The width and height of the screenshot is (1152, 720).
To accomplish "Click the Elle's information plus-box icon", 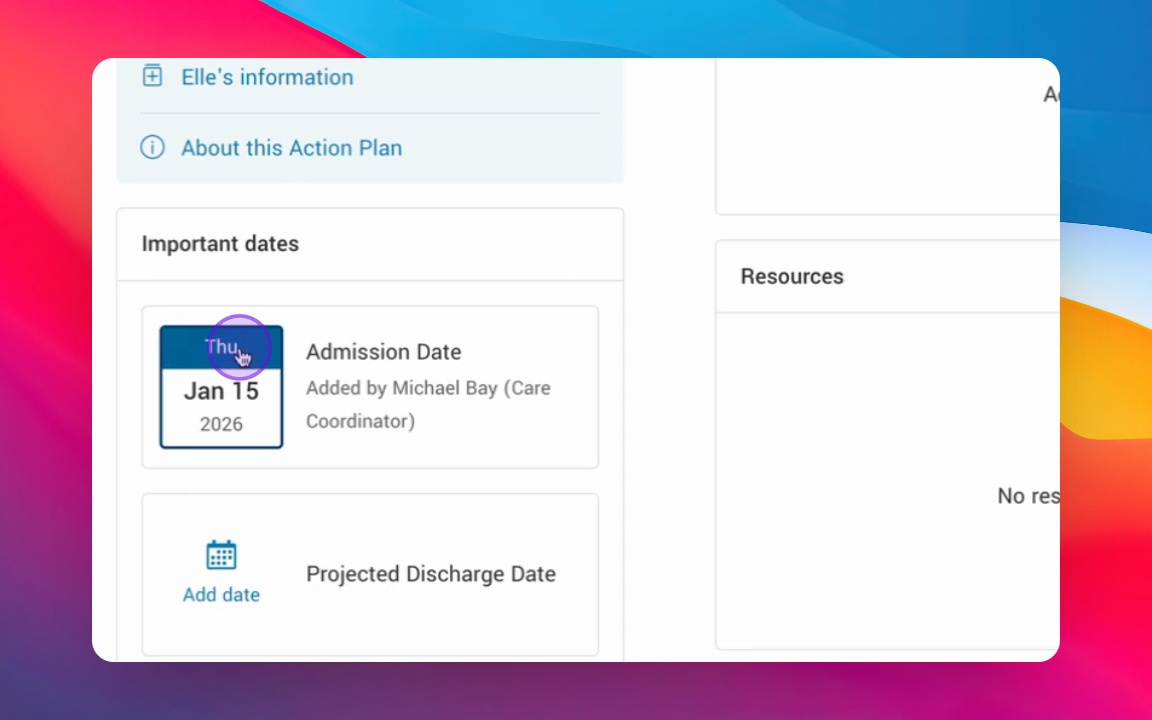I will click(x=152, y=76).
